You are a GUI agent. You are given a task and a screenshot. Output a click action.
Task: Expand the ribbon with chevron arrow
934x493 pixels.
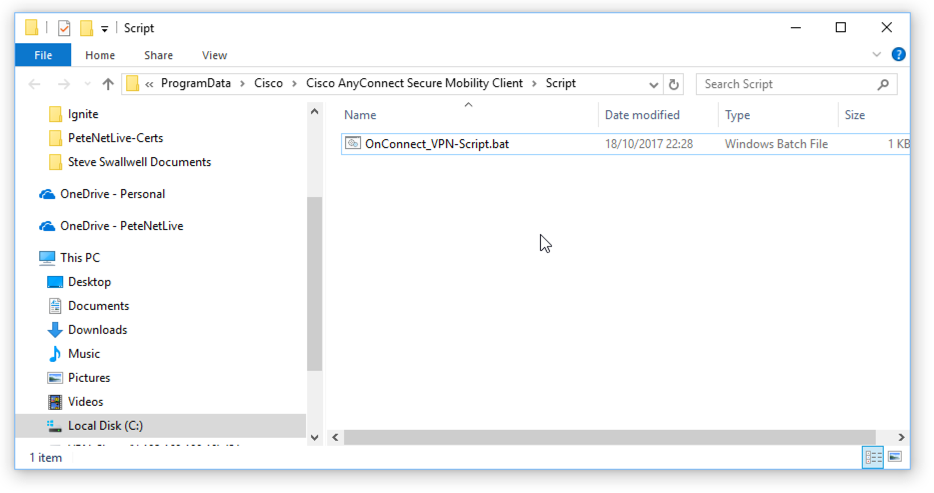(x=876, y=55)
